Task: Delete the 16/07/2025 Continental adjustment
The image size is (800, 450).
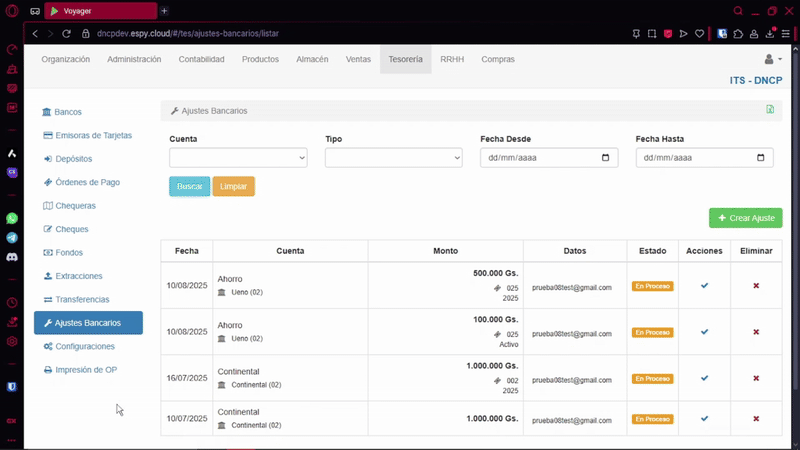Action: point(756,378)
